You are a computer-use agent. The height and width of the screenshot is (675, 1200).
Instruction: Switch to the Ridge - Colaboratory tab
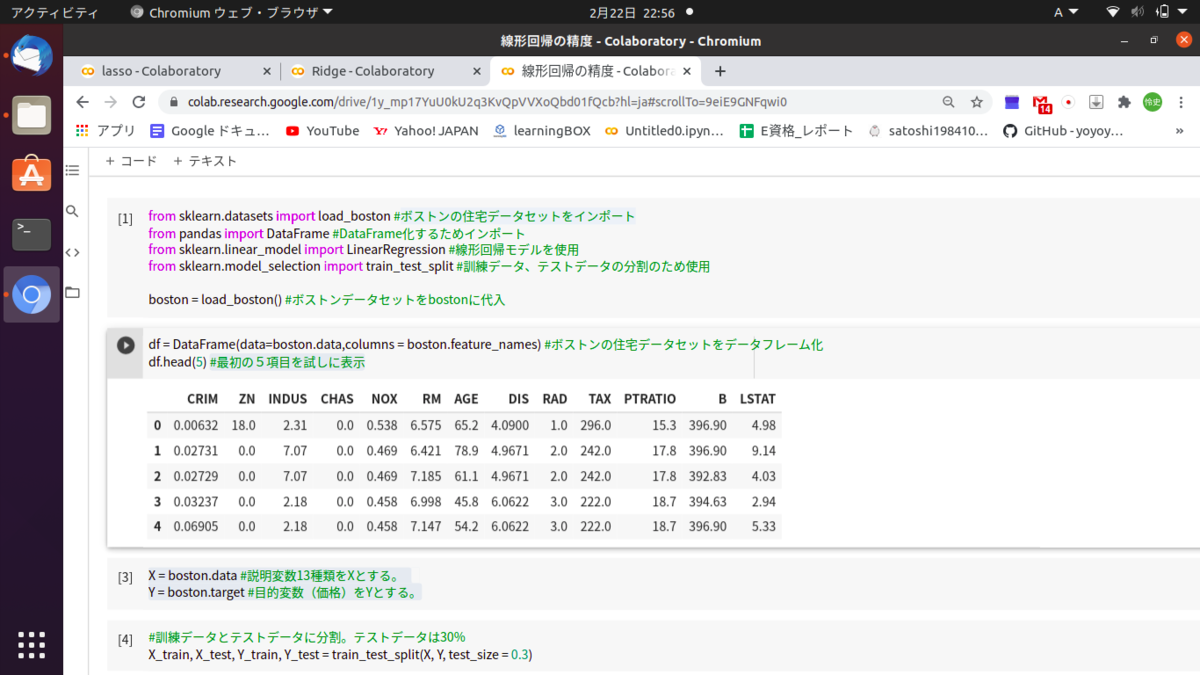372,71
